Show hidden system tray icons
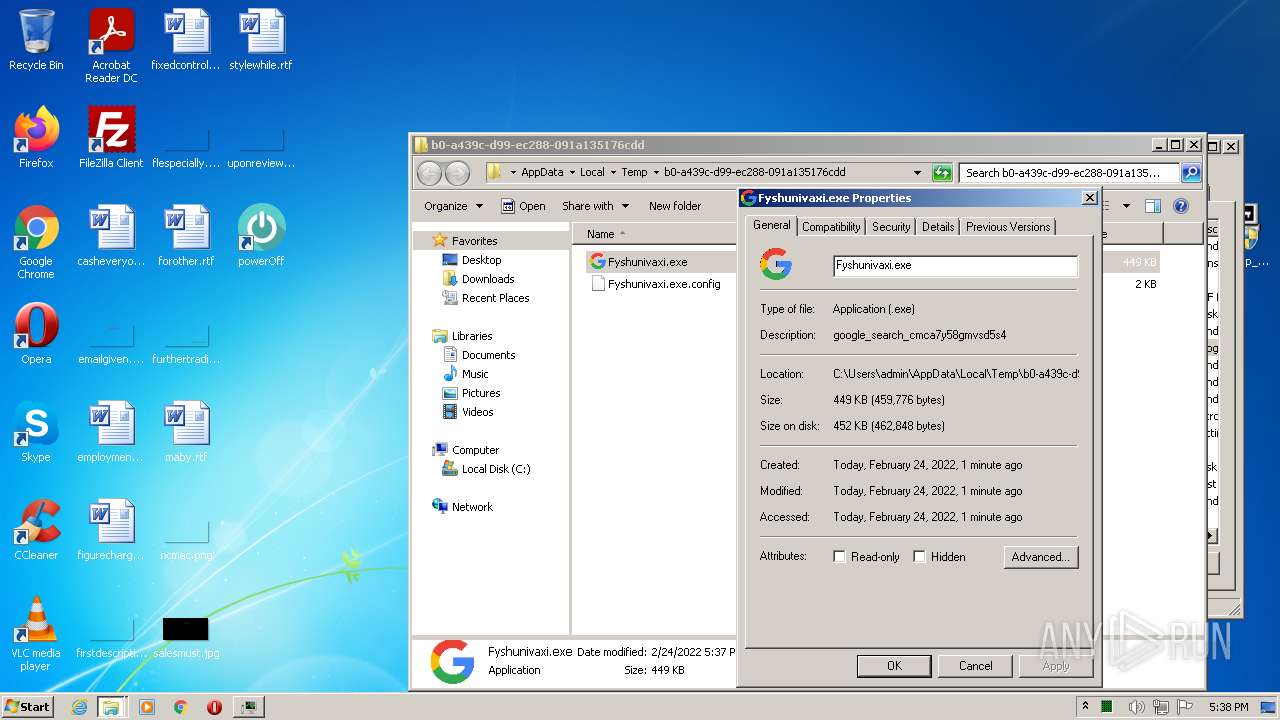This screenshot has width=1280, height=720. (1085, 707)
